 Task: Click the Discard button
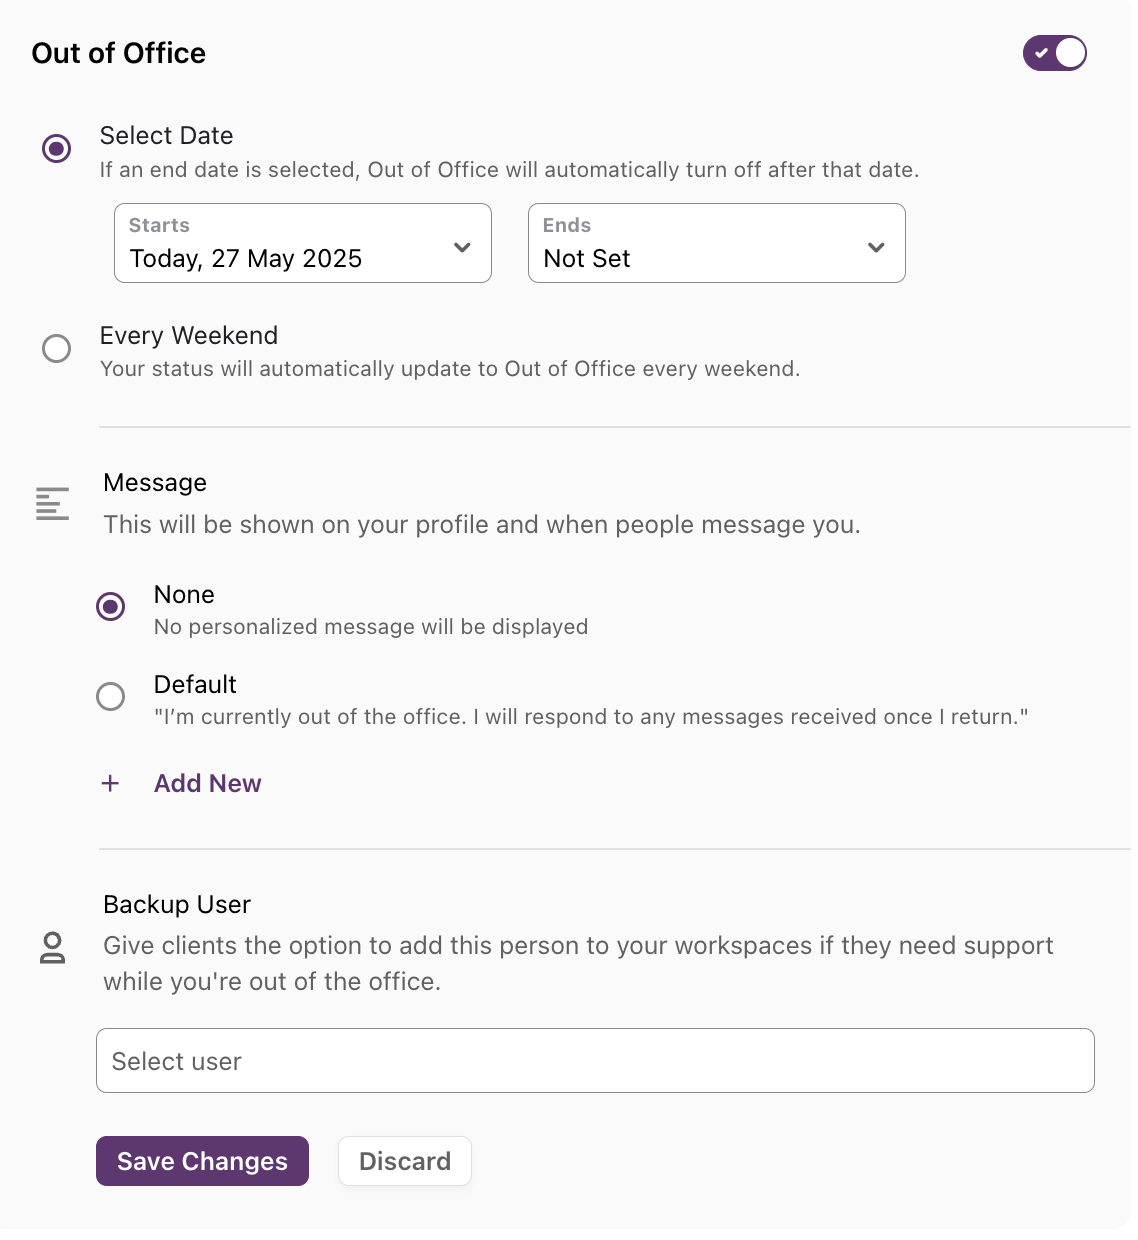point(404,1161)
